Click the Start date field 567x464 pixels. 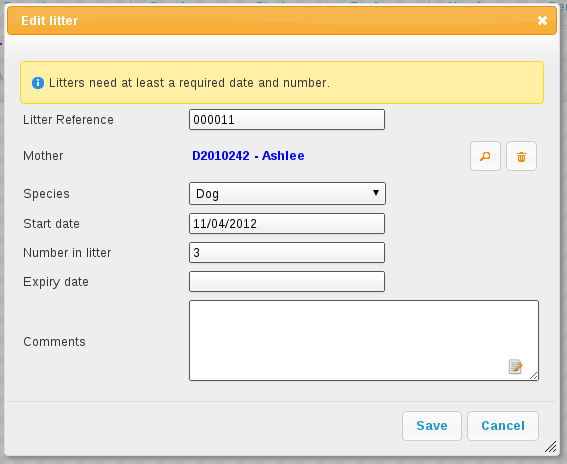287,224
